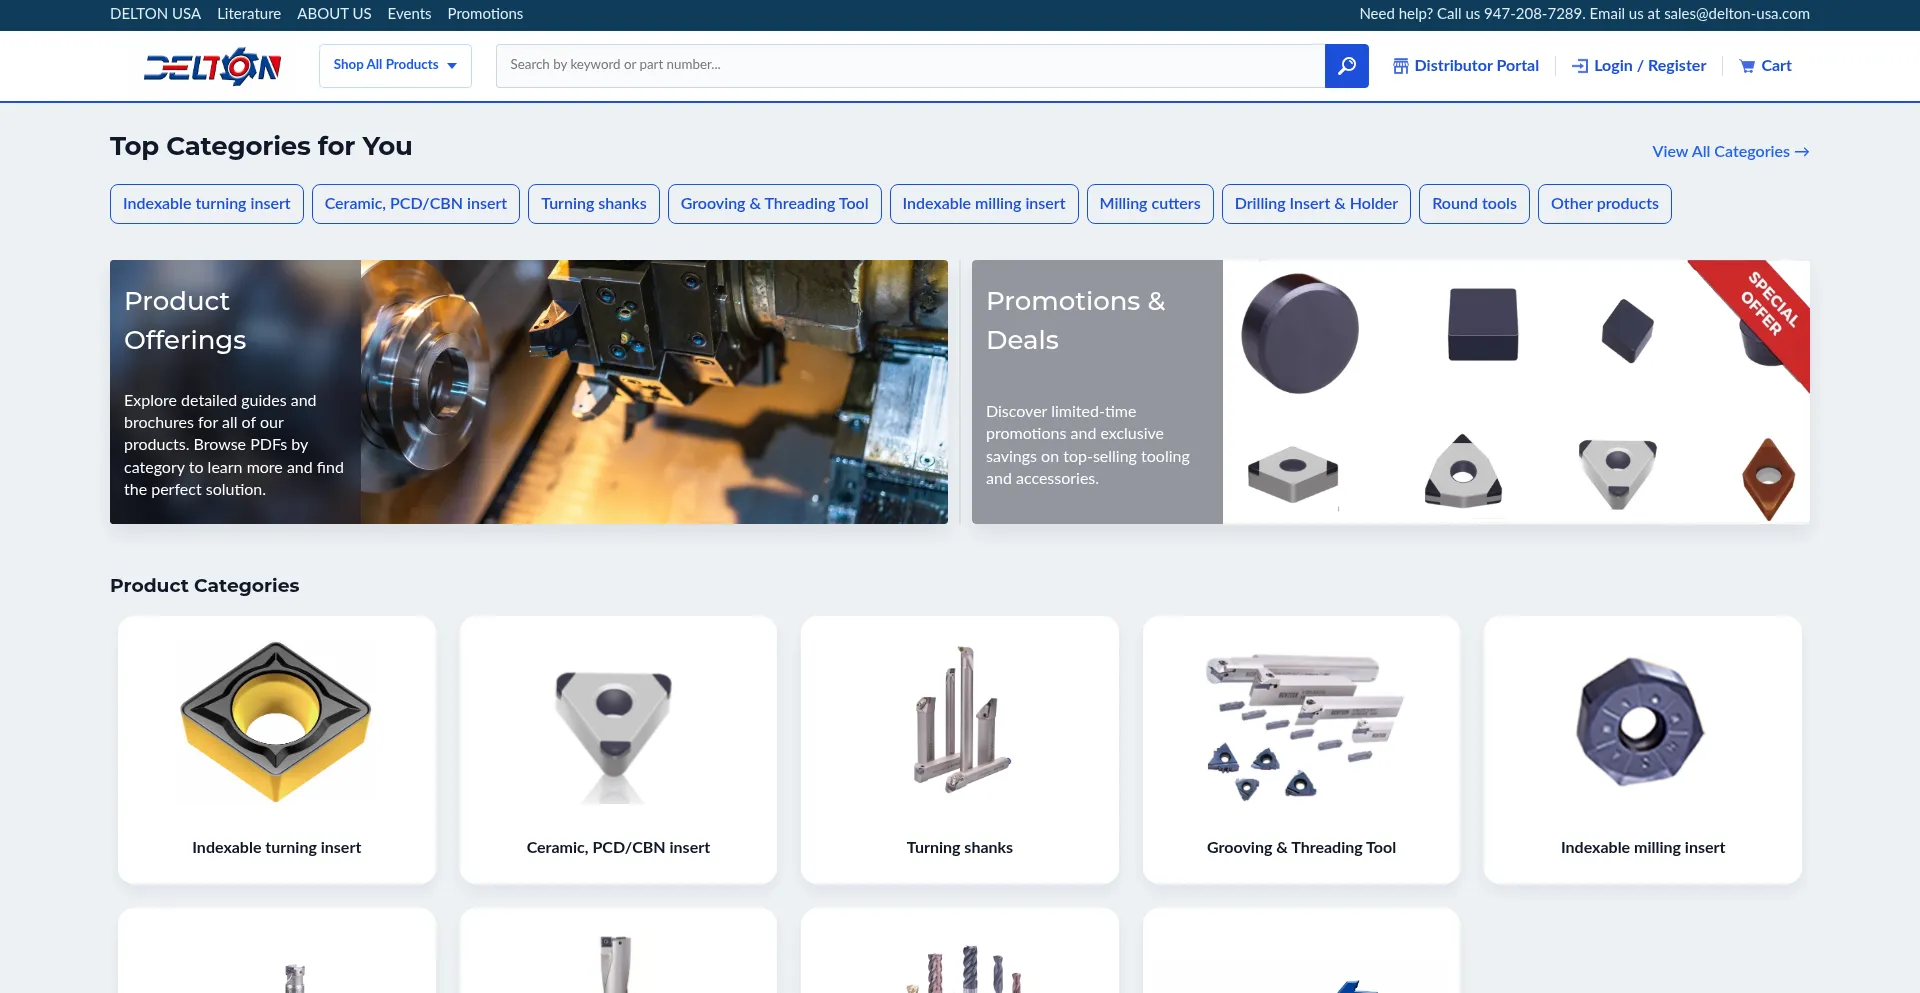The height and width of the screenshot is (993, 1920).
Task: Select Indexable milling insert chip
Action: (984, 204)
